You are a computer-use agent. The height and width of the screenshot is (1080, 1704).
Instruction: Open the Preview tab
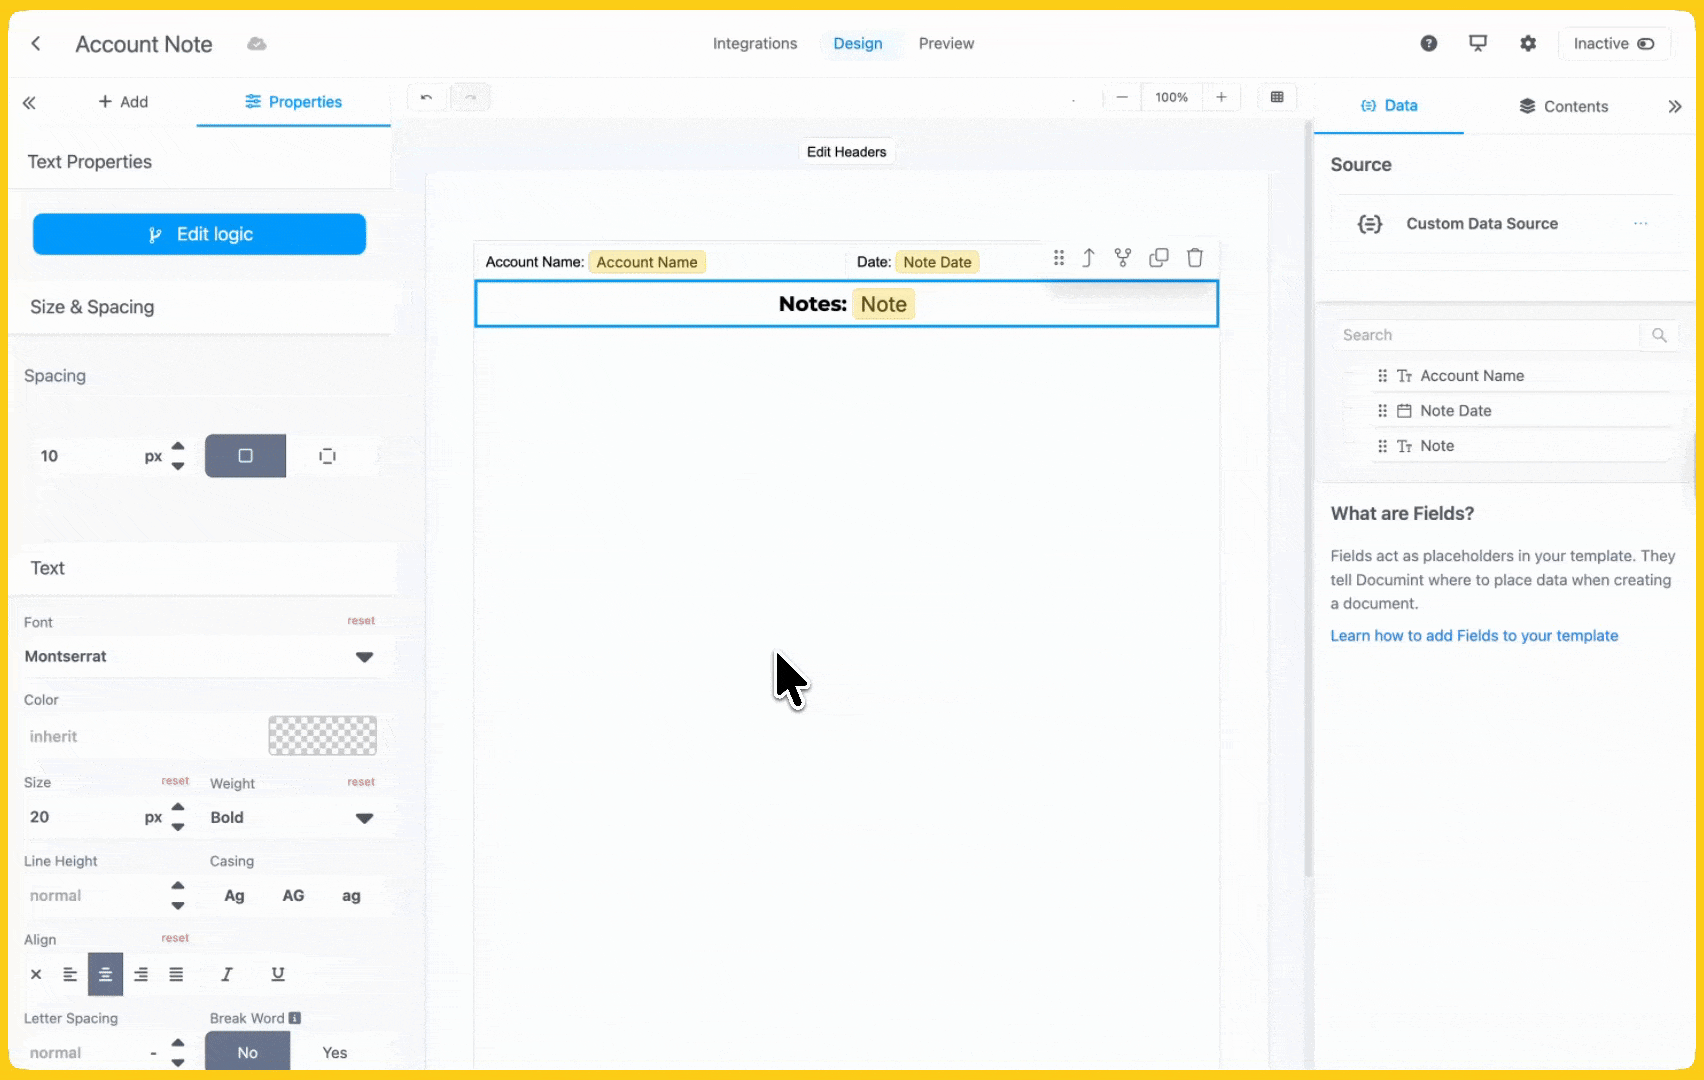tap(946, 44)
